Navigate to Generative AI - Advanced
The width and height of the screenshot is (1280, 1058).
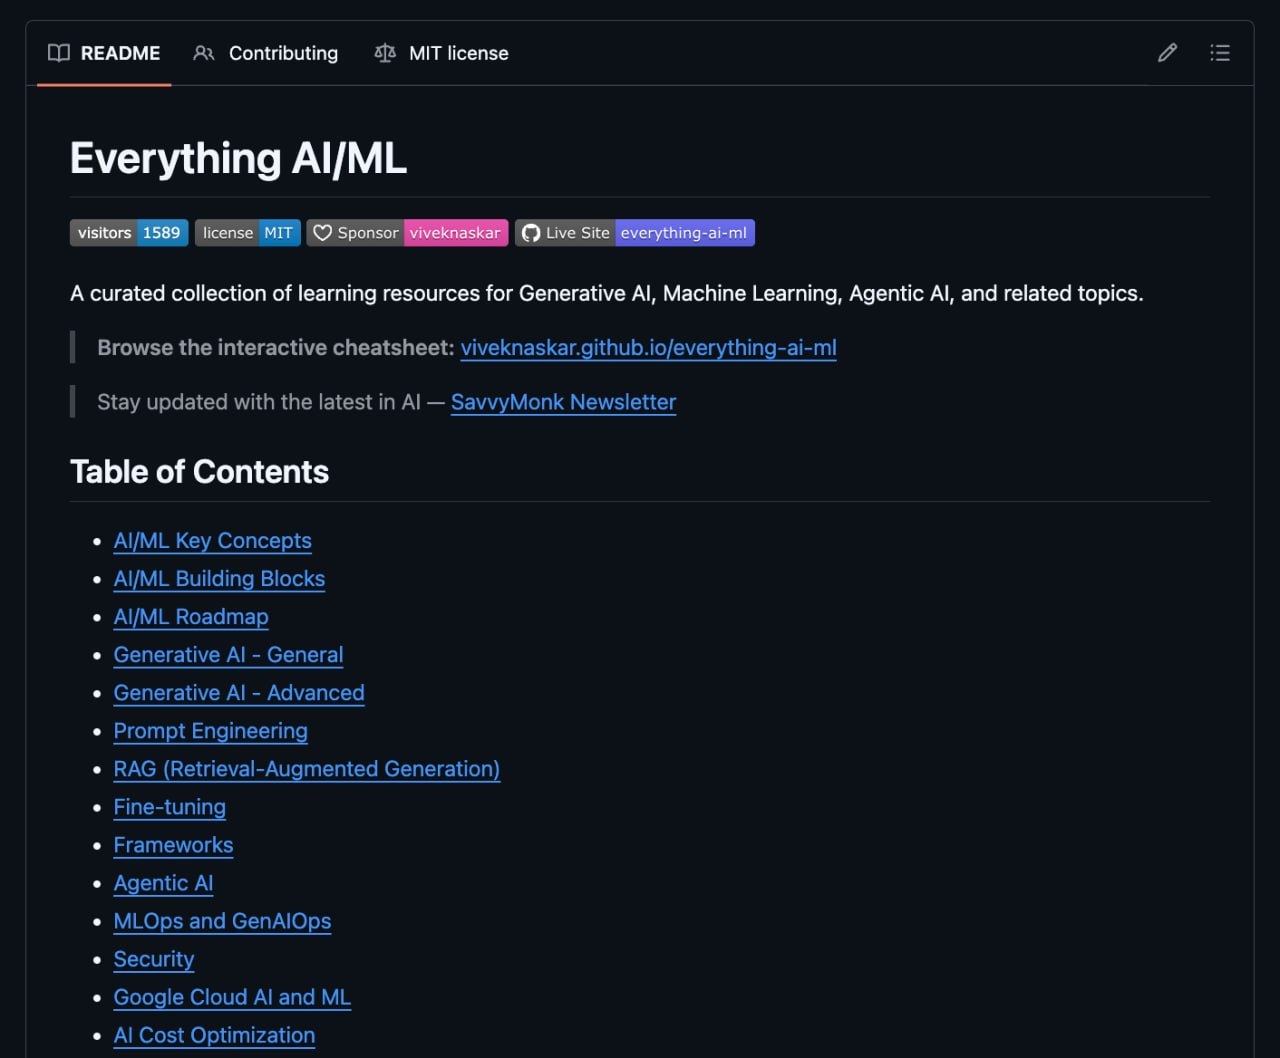(x=239, y=693)
